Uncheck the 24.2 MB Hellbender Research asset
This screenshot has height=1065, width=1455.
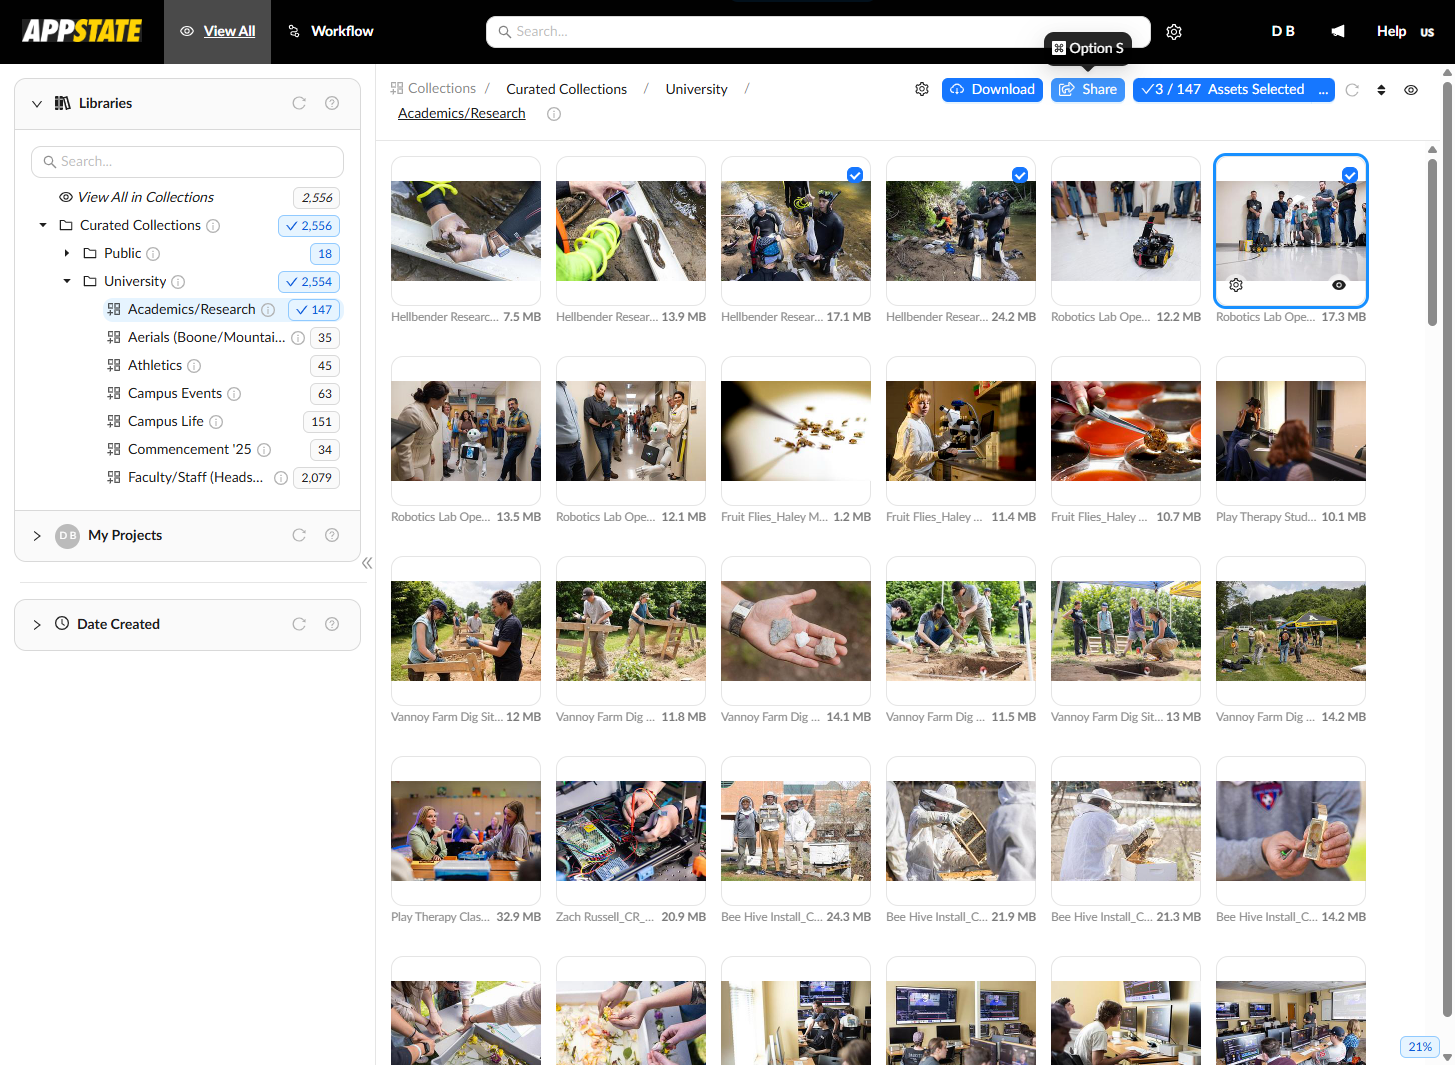pyautogui.click(x=1020, y=175)
